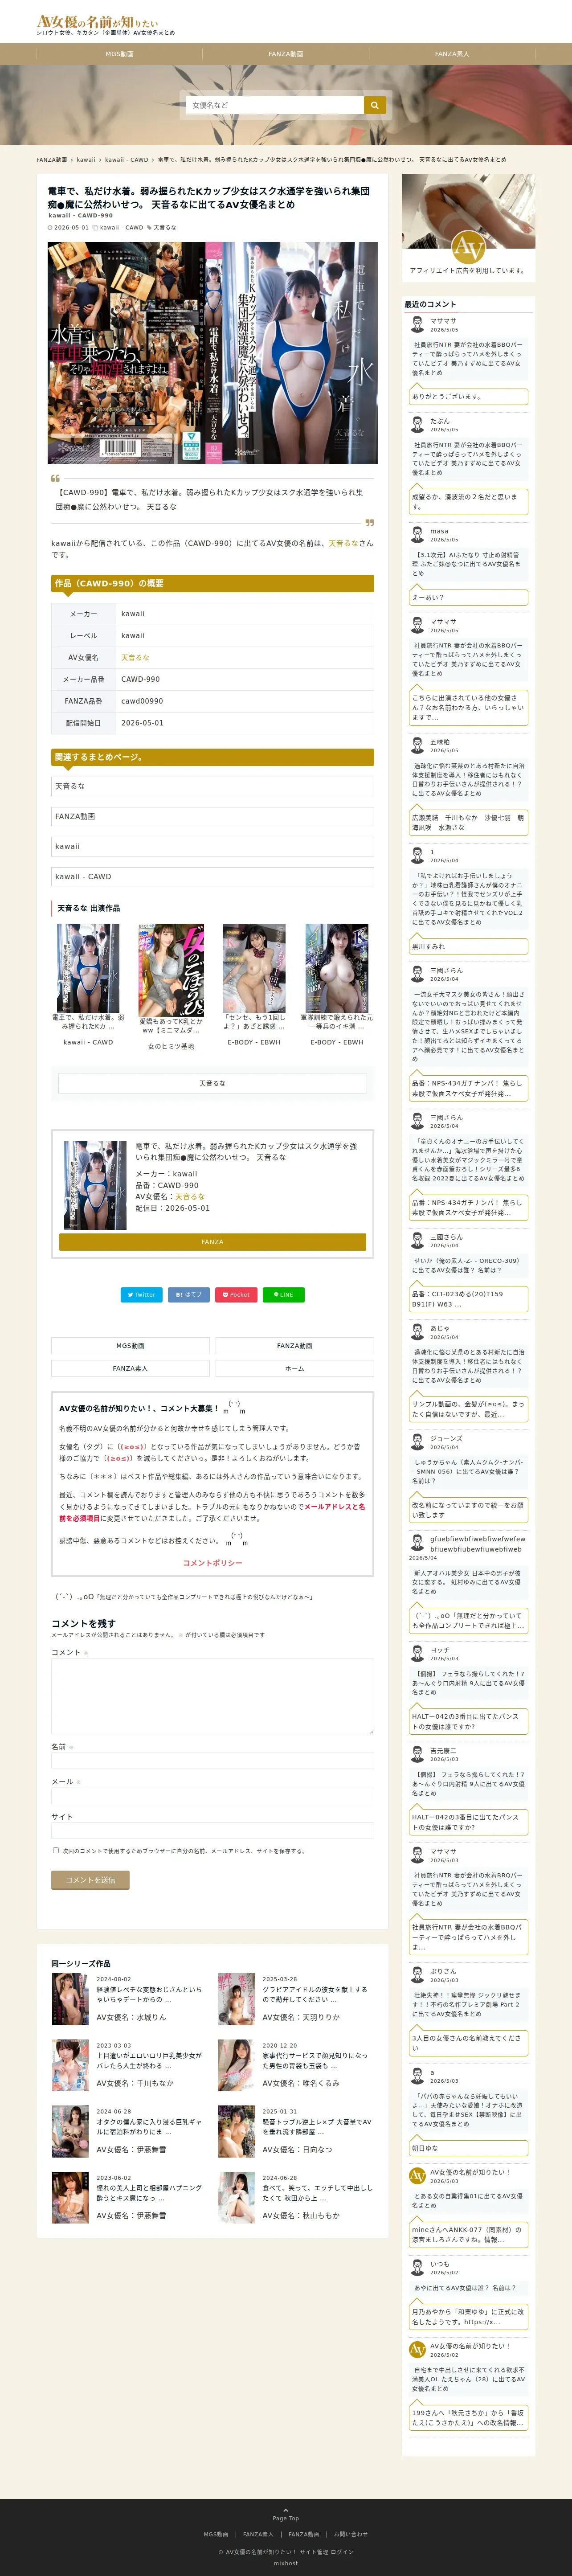This screenshot has width=572, height=2576.
Task: Click the sidebar affiliate ad image
Action: coord(468,212)
